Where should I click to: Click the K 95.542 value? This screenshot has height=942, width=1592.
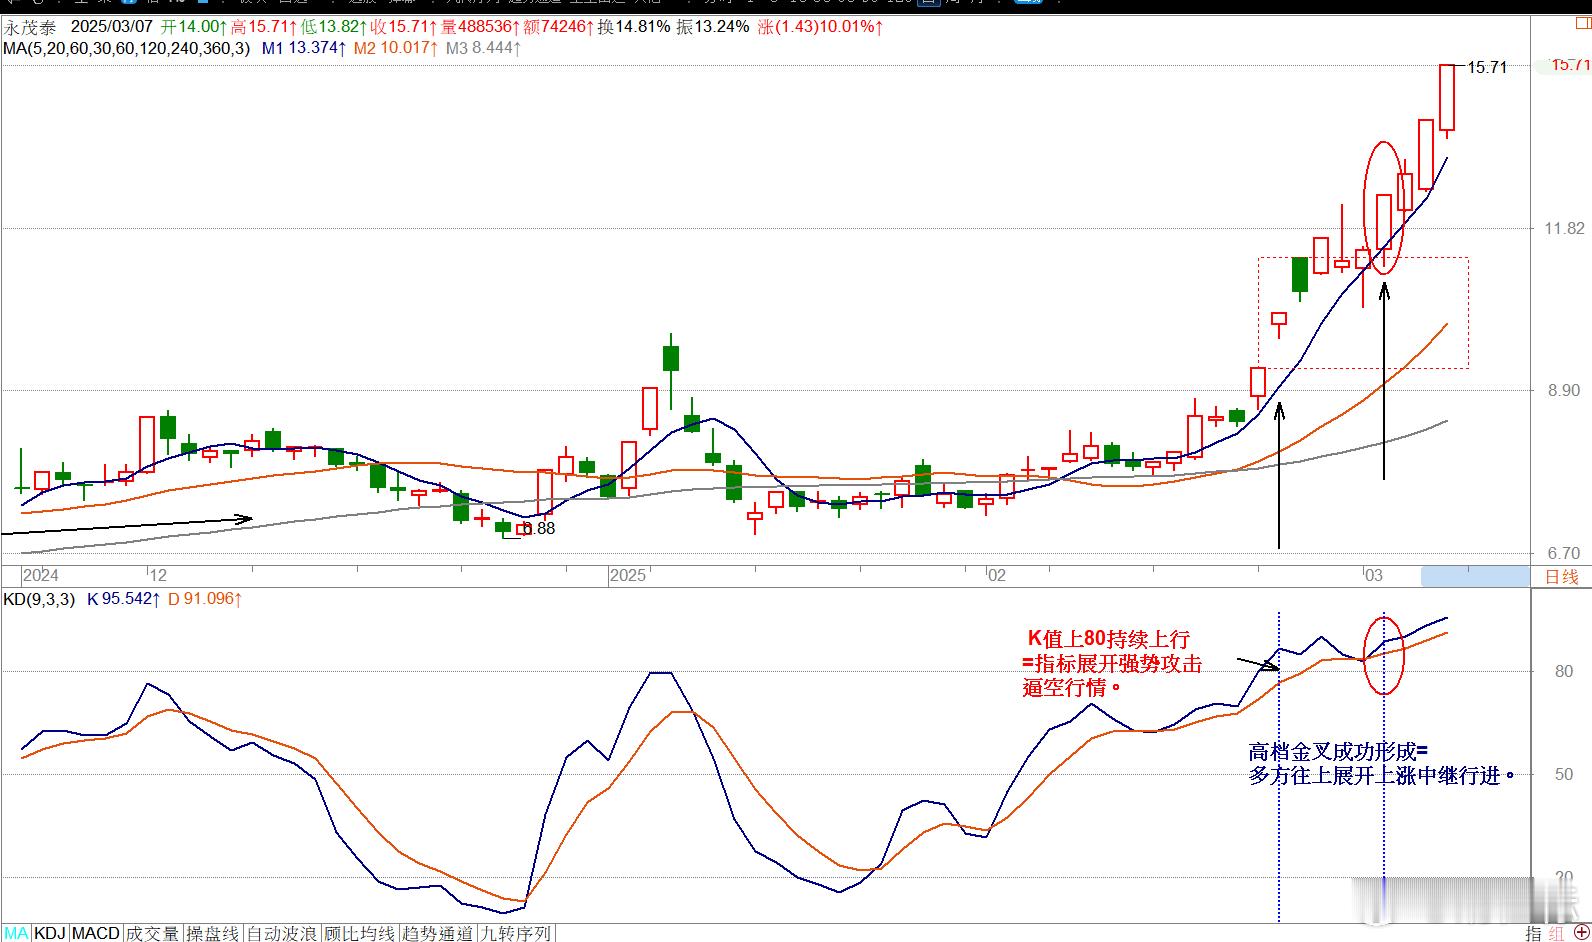coord(124,599)
